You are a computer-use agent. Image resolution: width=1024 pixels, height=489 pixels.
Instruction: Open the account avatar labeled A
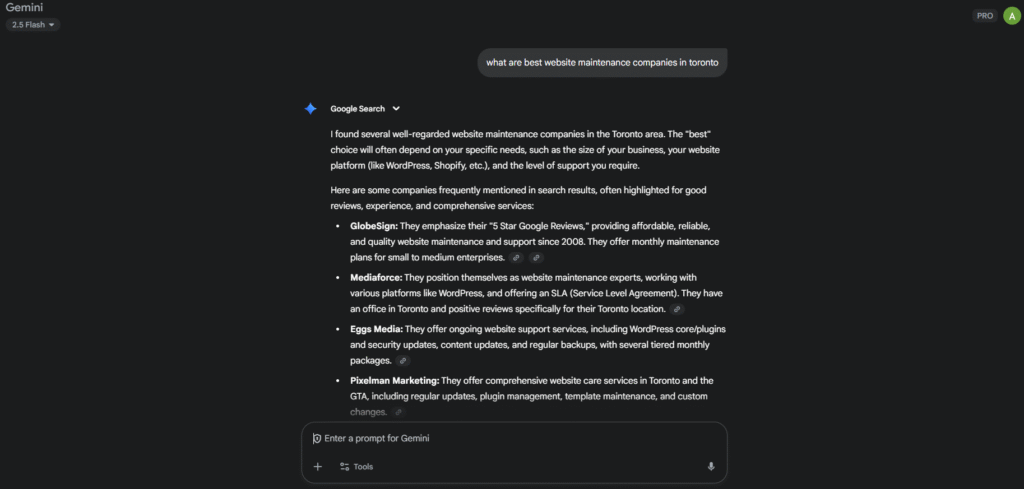point(1011,15)
